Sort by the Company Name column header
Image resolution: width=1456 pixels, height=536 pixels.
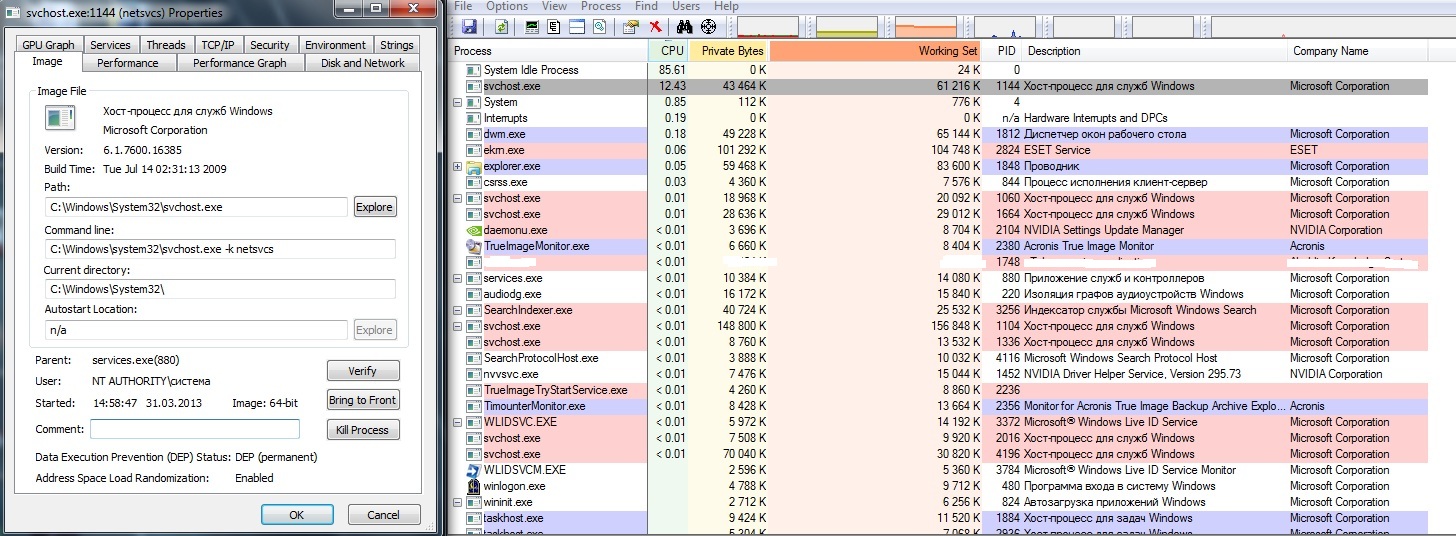tap(1370, 51)
